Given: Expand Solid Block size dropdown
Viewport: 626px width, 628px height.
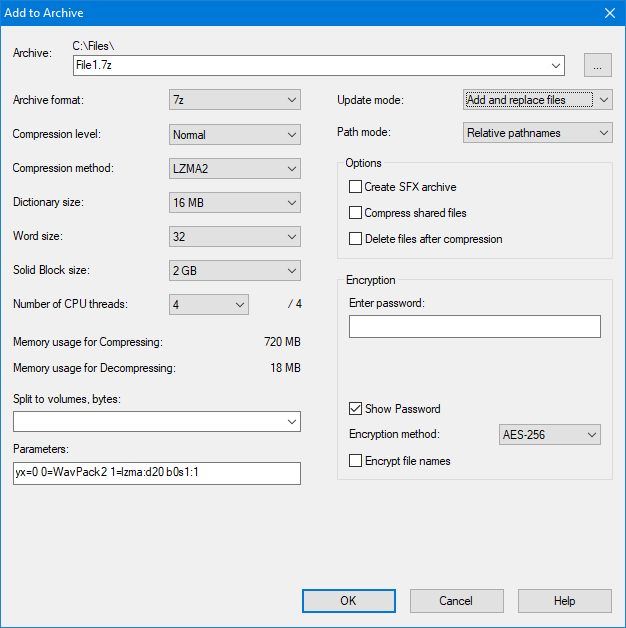Looking at the screenshot, I should (x=235, y=271).
